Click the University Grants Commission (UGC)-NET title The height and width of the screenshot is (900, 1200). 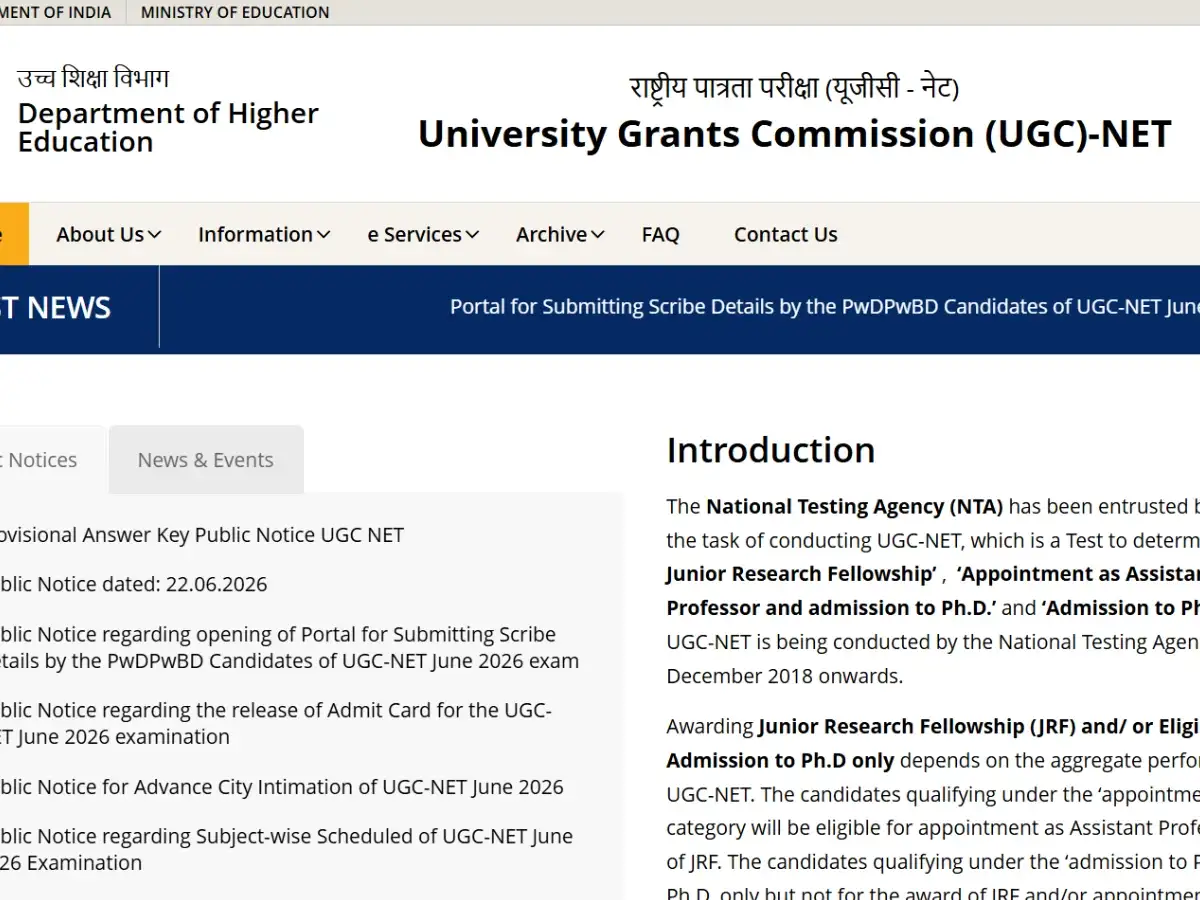795,133
